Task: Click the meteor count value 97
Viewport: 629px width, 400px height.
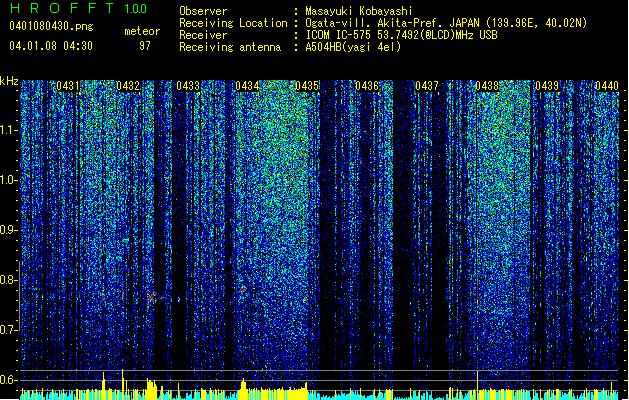Action: (x=145, y=46)
